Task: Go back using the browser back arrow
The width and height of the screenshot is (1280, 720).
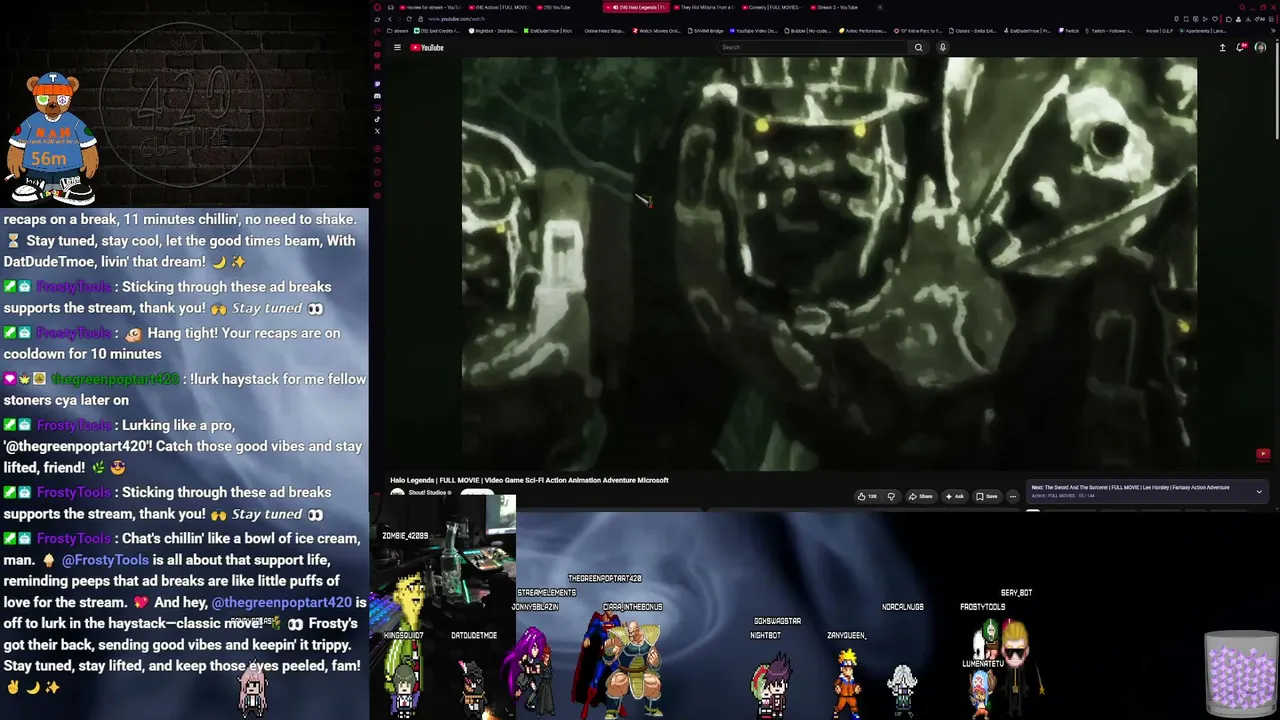Action: (x=389, y=19)
